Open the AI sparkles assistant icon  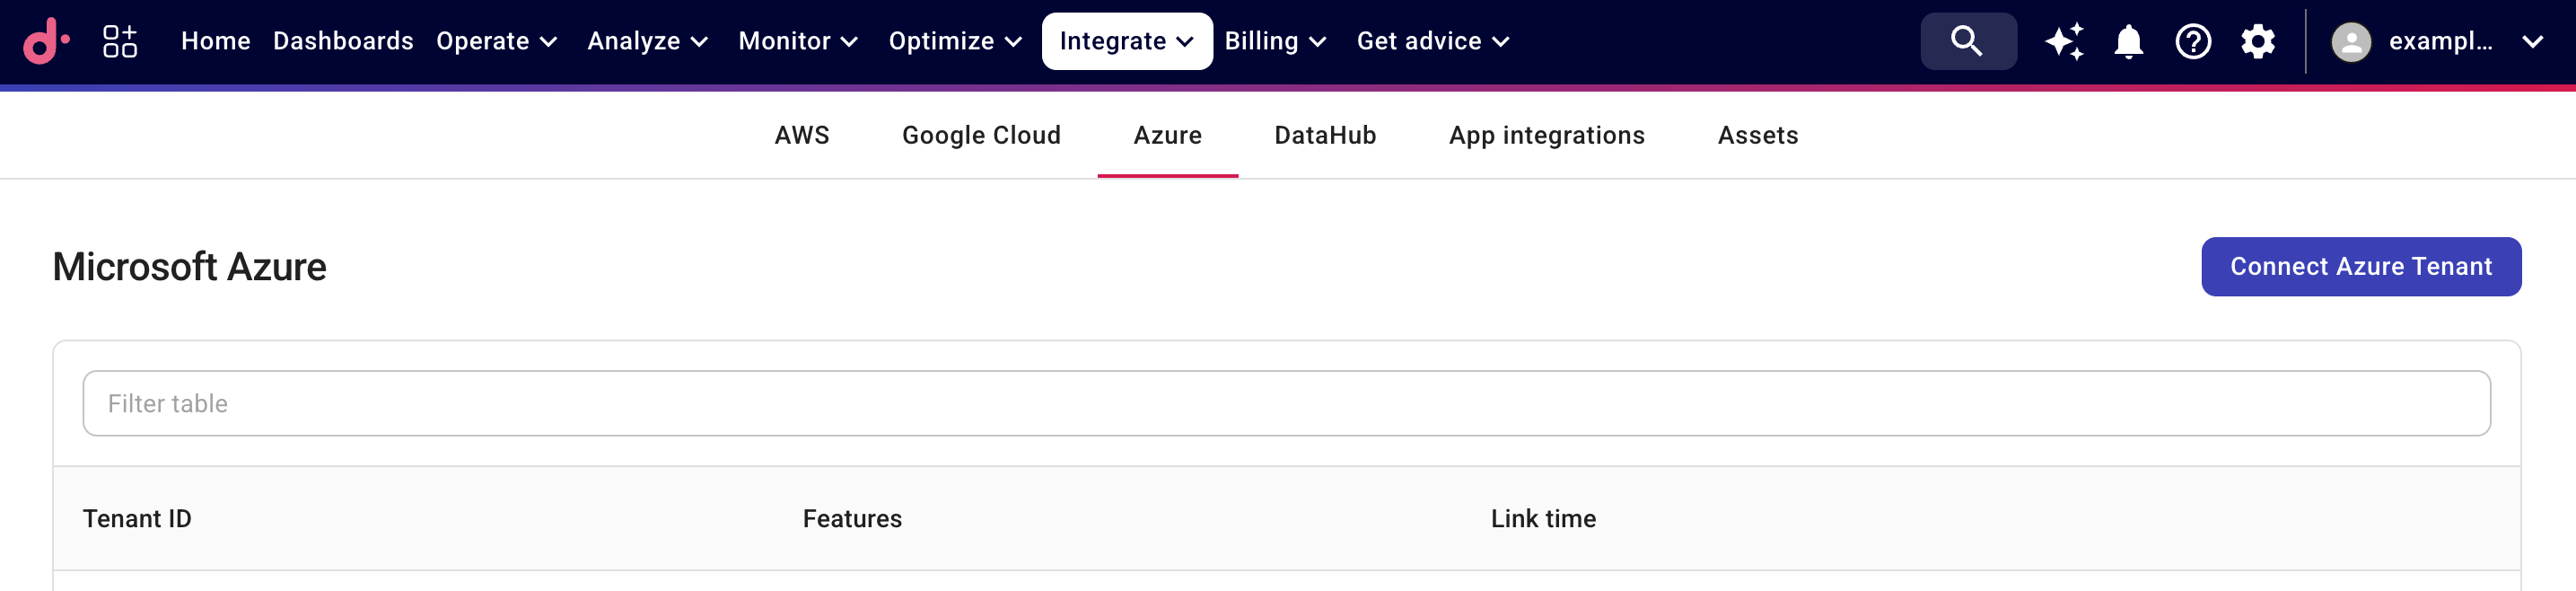(x=2064, y=41)
